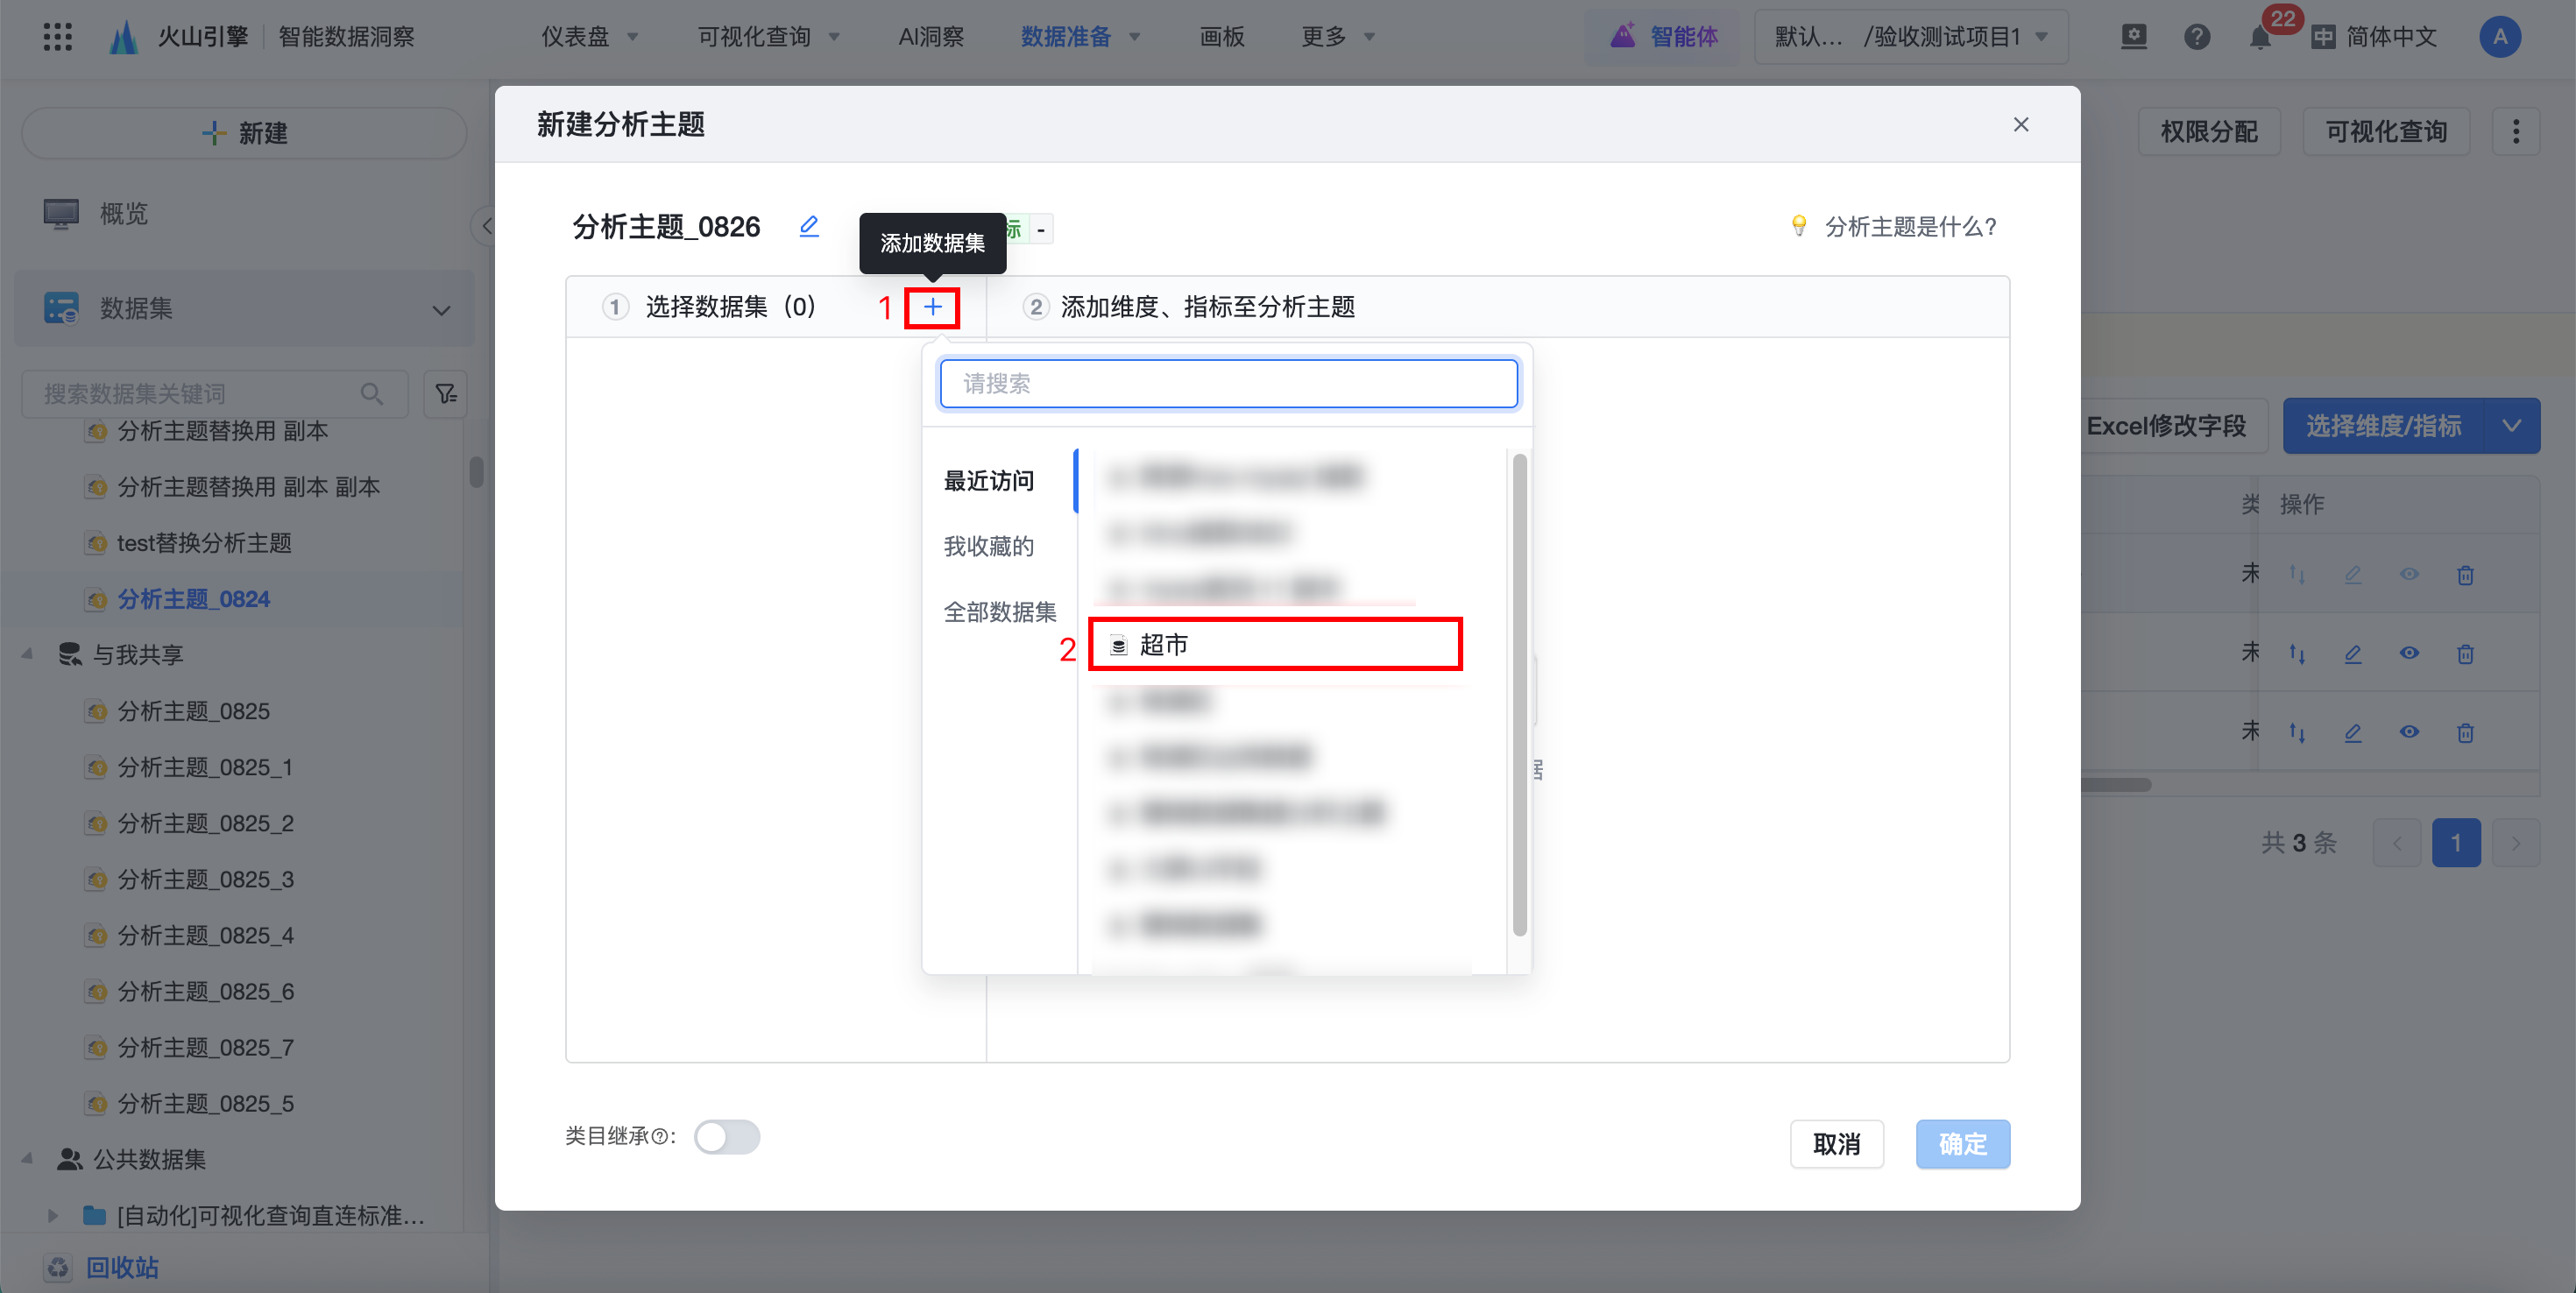Open the notification bell icon

pyautogui.click(x=2259, y=38)
